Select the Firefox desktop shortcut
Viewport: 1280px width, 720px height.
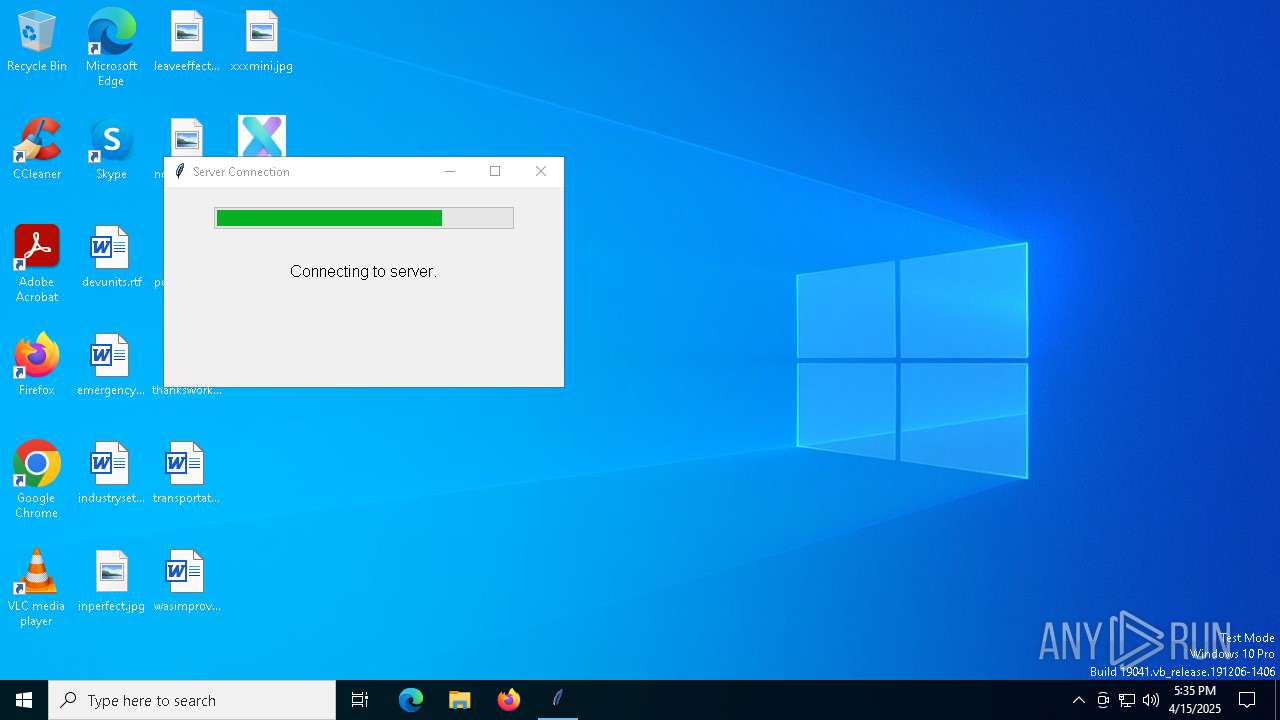click(37, 366)
